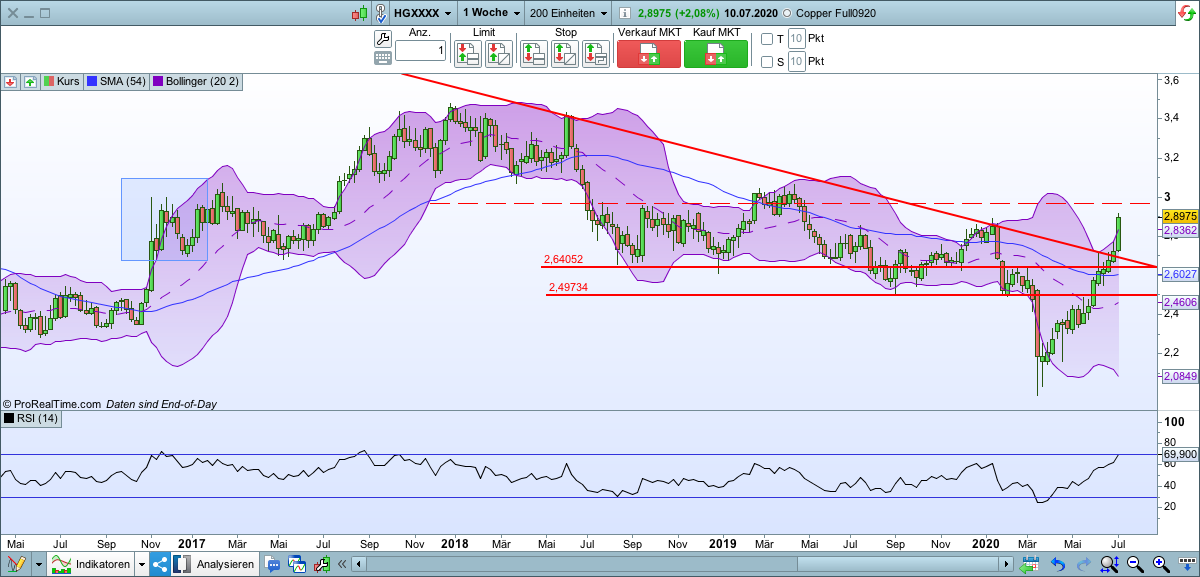Viewport: 1200px width, 577px height.
Task: Select the drawing pencil tool icon
Action: [16, 563]
